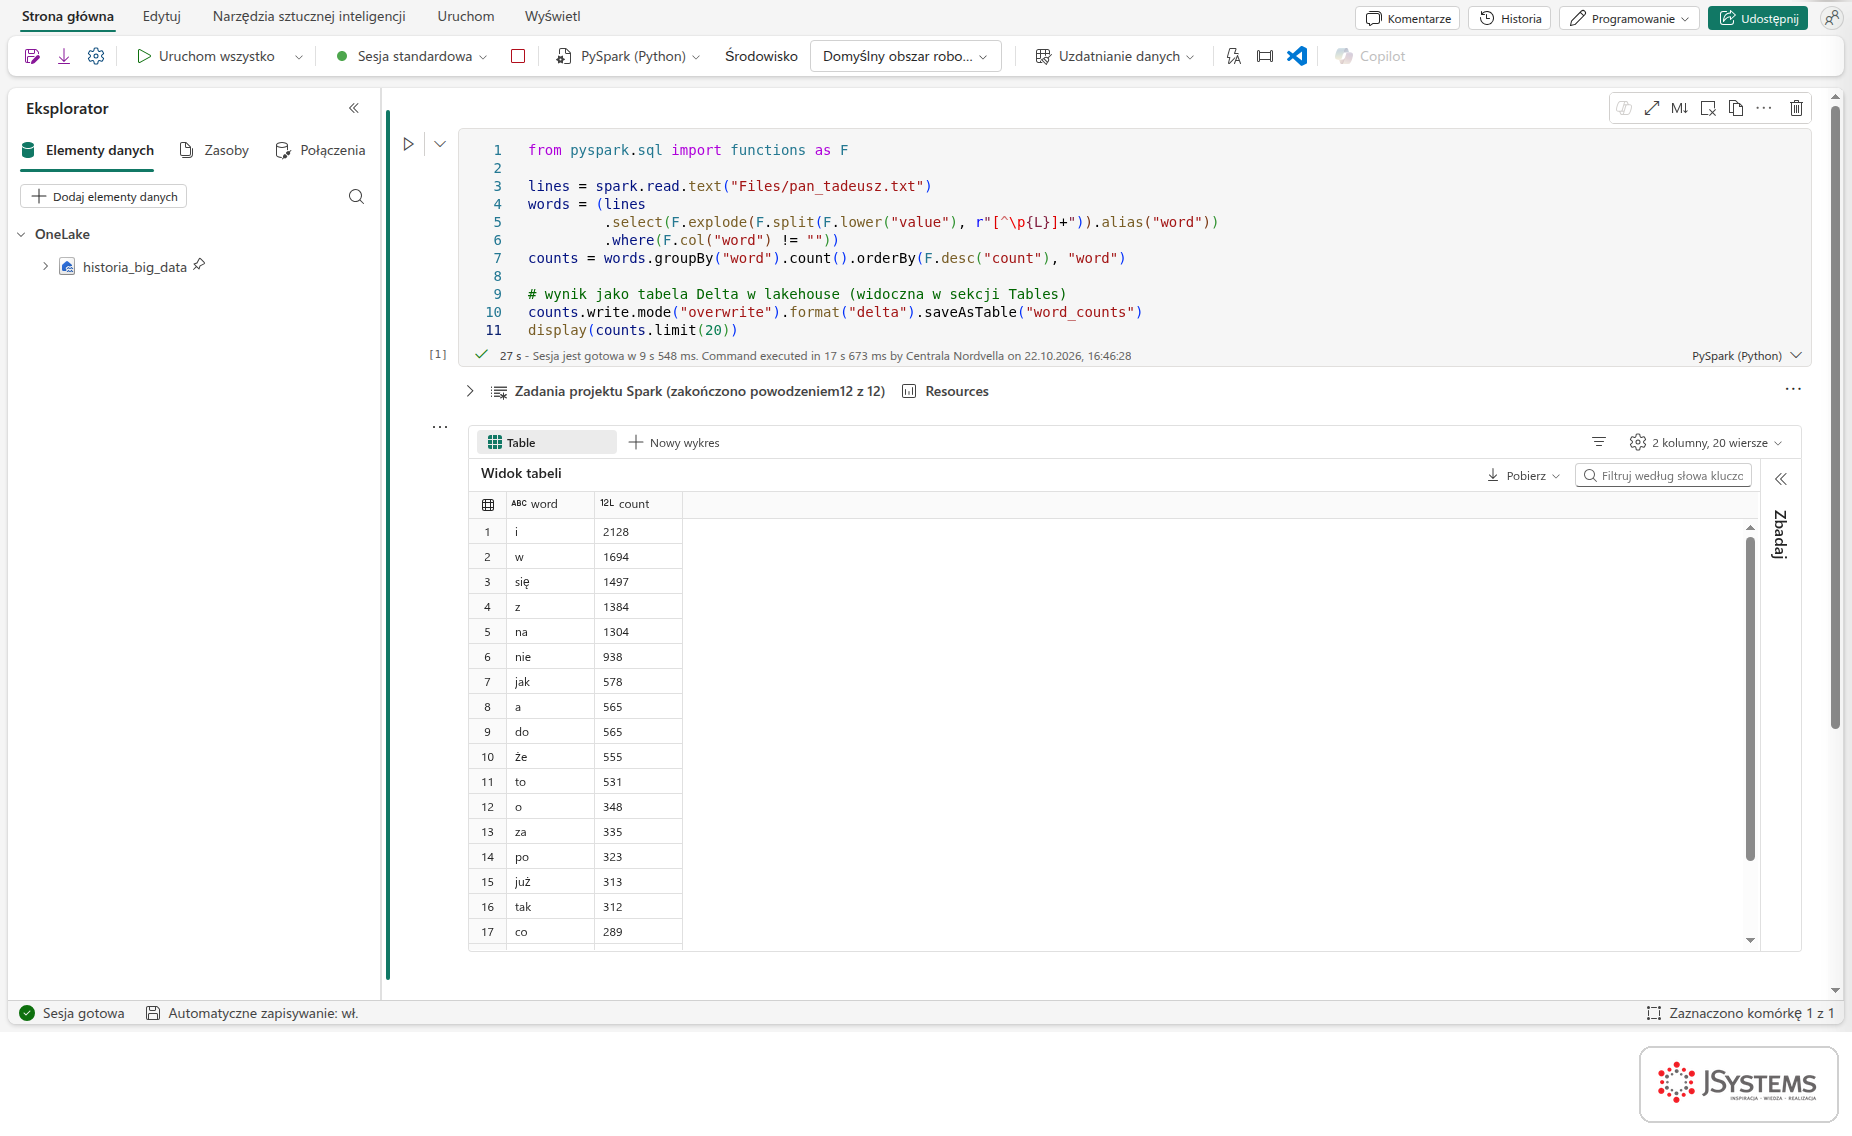The height and width of the screenshot is (1136, 1852).
Task: Delete the cell with the trash icon
Action: point(1796,108)
